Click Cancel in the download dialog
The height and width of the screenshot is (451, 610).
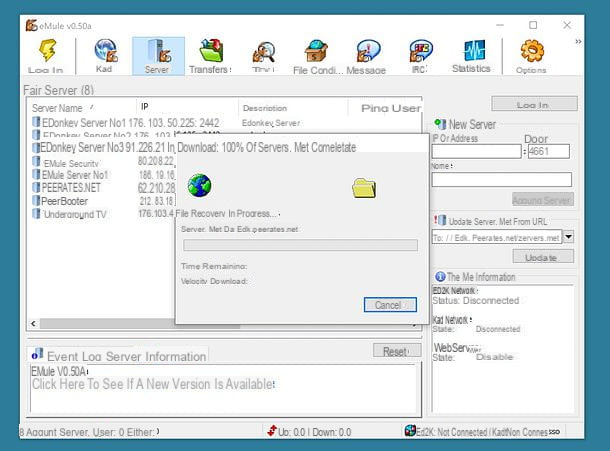[x=390, y=305]
